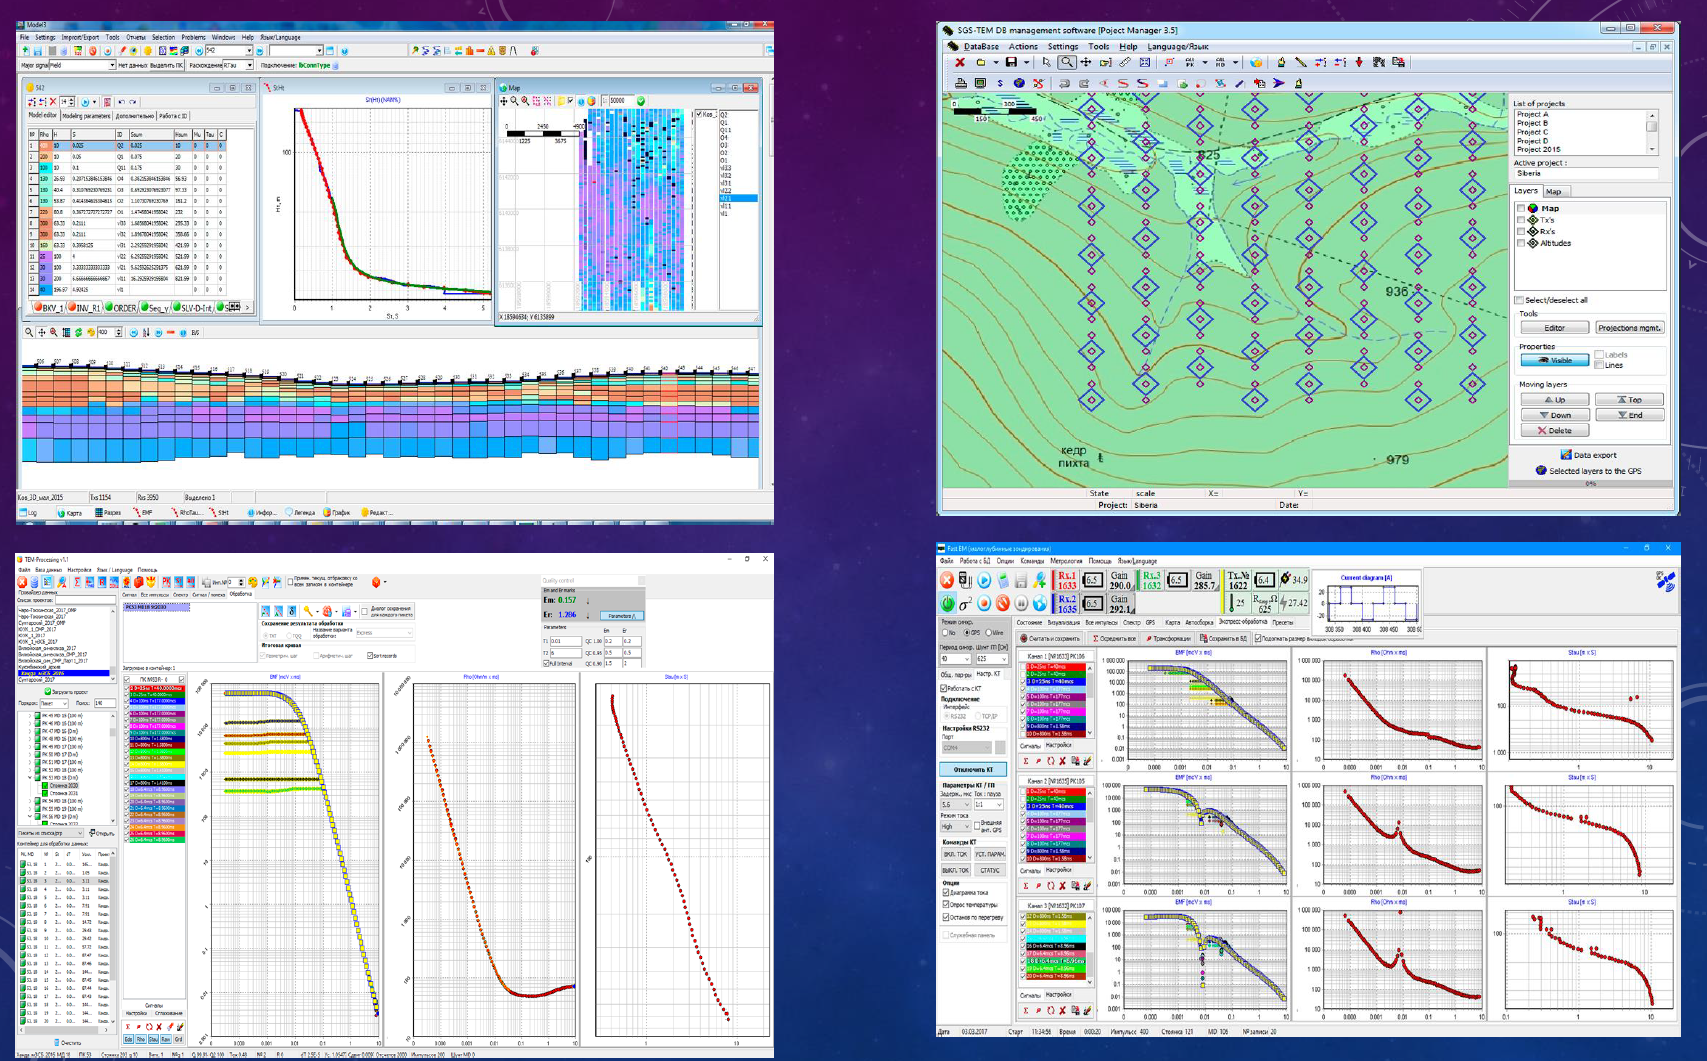Viewport: 1707px width, 1061px height.
Task: Toggle the Lines checkbox under Properties
Action: pyautogui.click(x=1599, y=365)
